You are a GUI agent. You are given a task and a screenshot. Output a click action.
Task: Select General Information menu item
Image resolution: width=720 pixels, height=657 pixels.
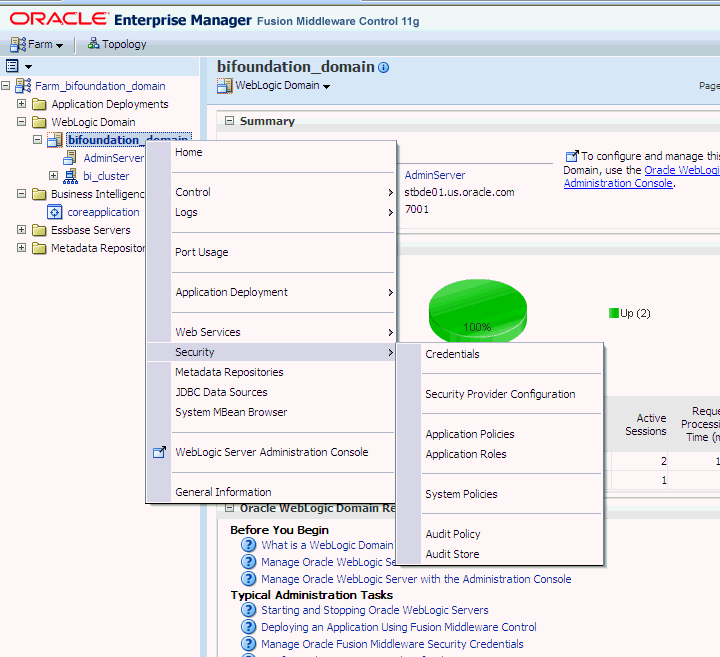(x=271, y=492)
